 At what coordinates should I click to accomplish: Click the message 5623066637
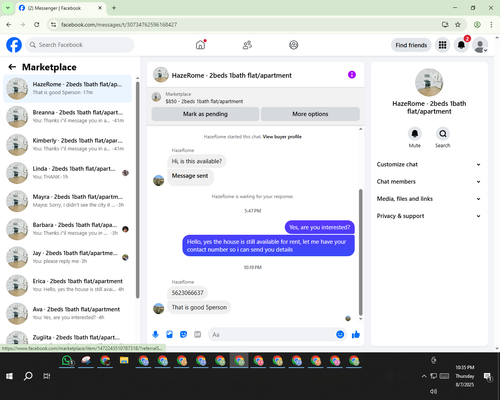187,293
